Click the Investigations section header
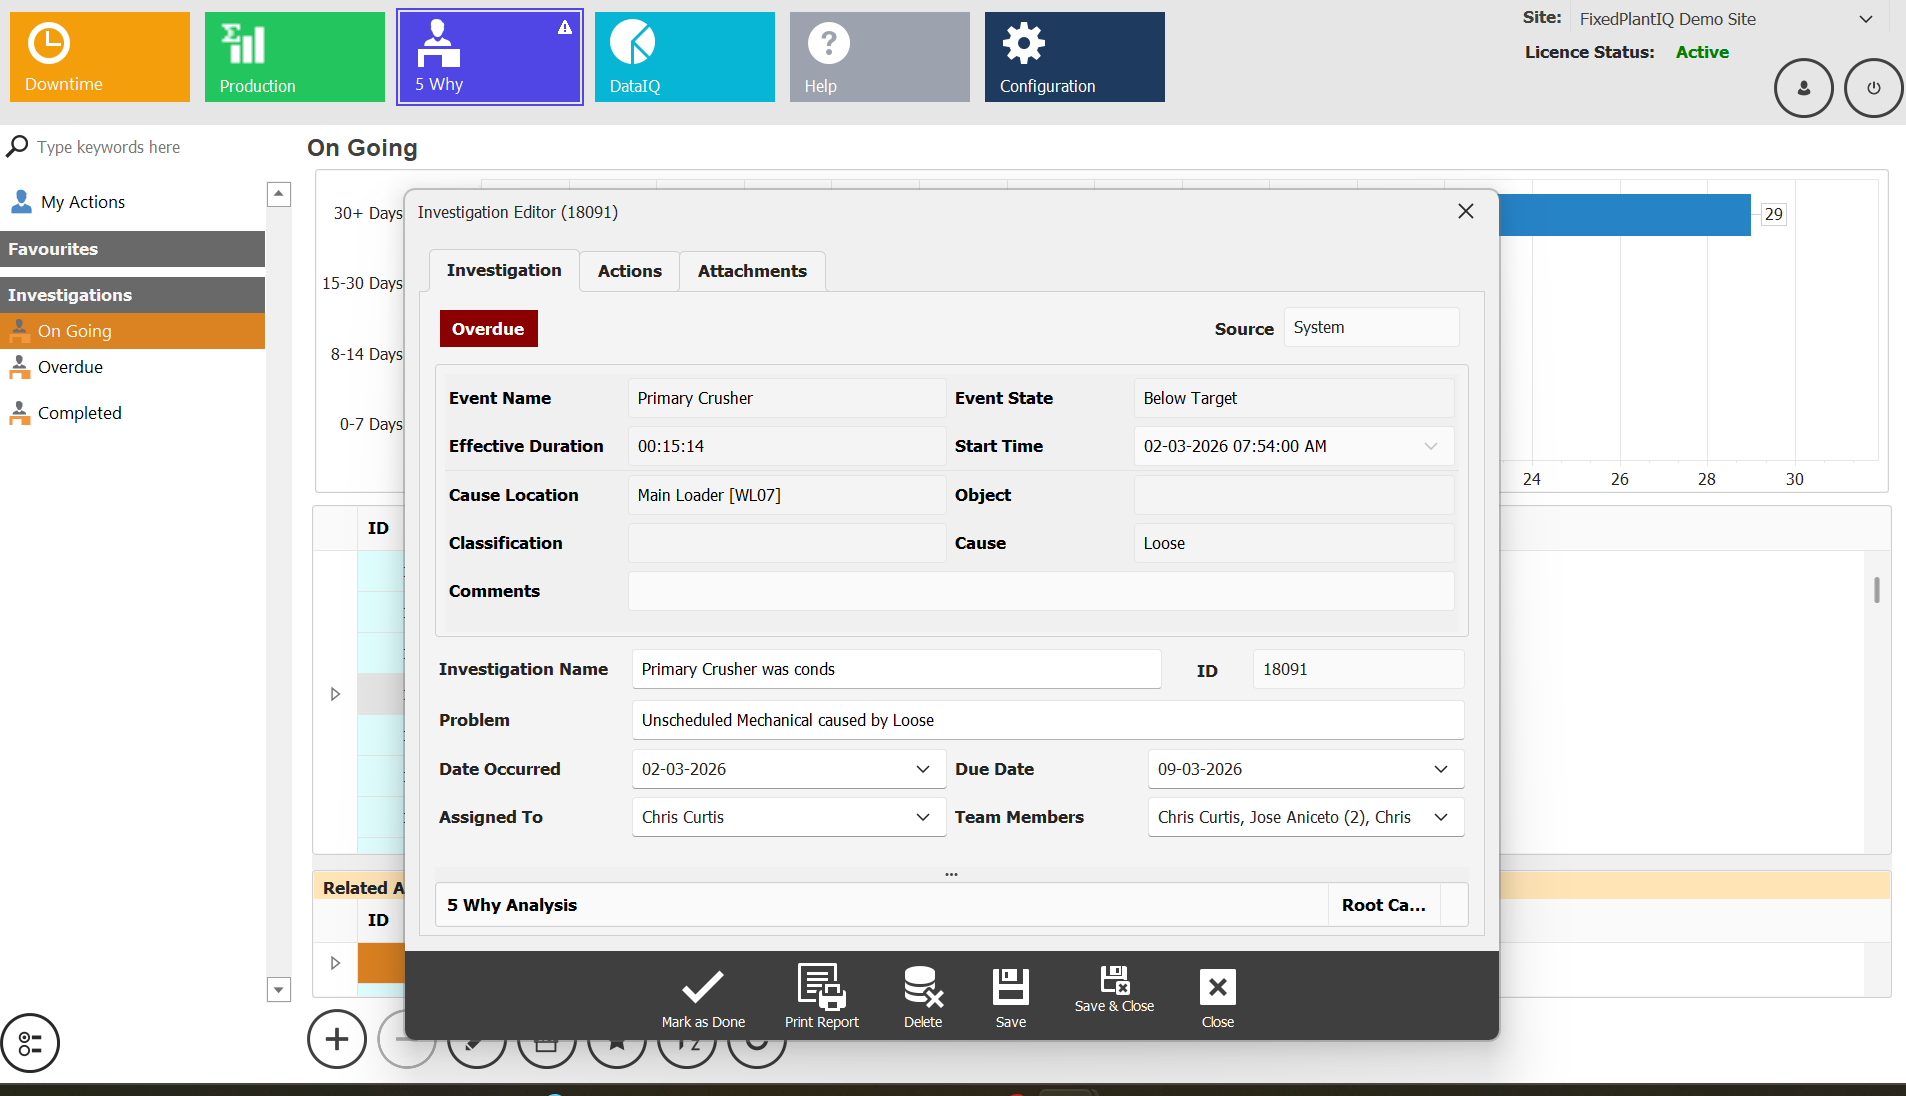1906x1096 pixels. (132, 295)
